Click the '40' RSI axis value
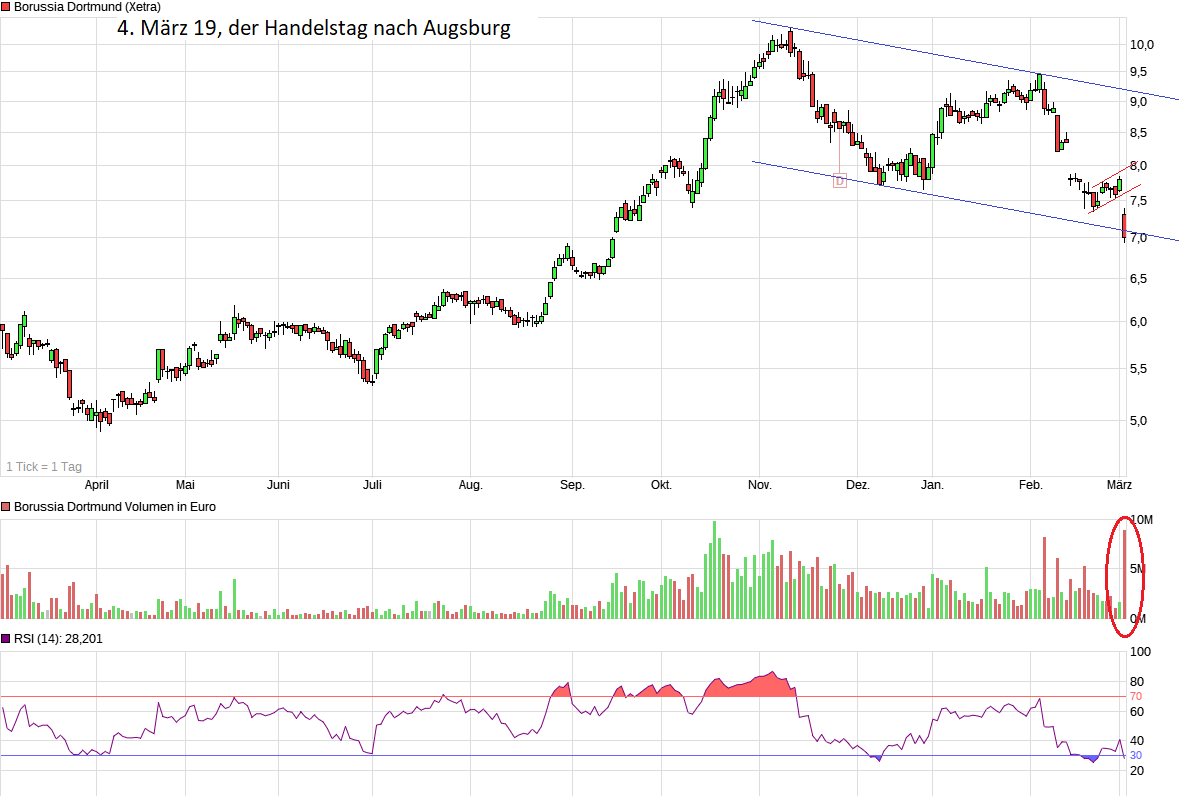 (x=1137, y=741)
